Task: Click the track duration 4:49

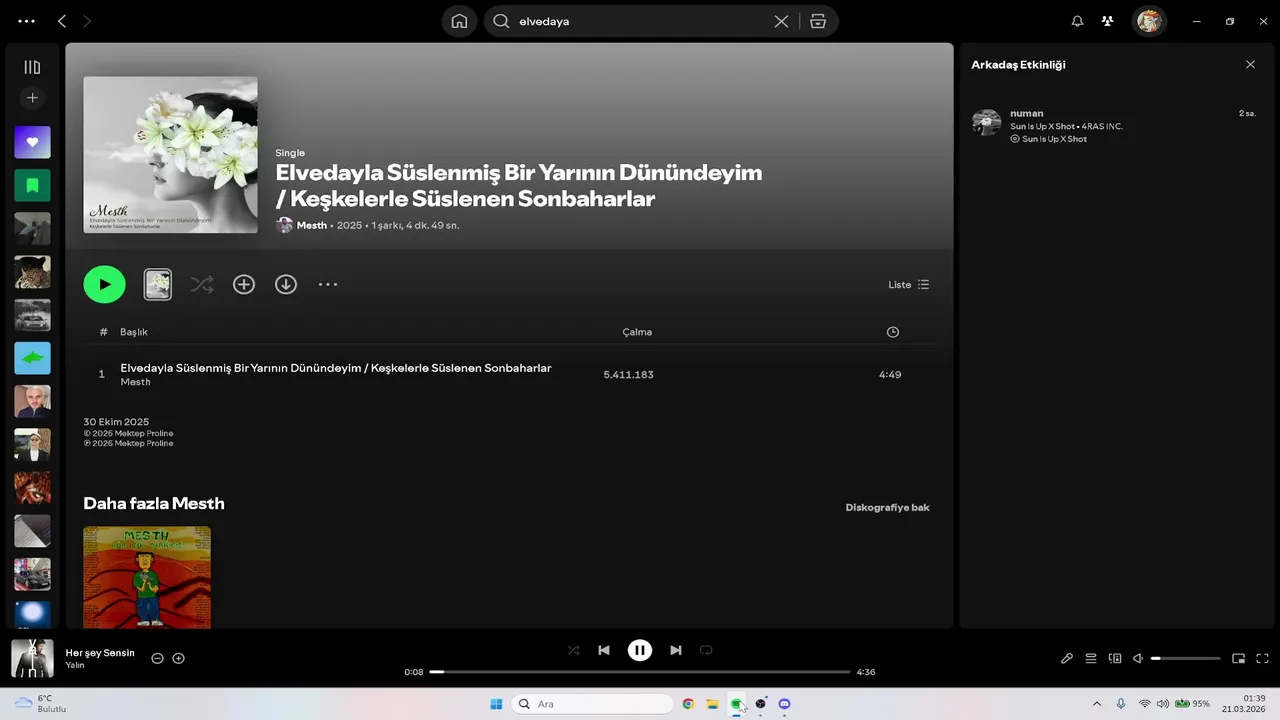Action: tap(890, 375)
